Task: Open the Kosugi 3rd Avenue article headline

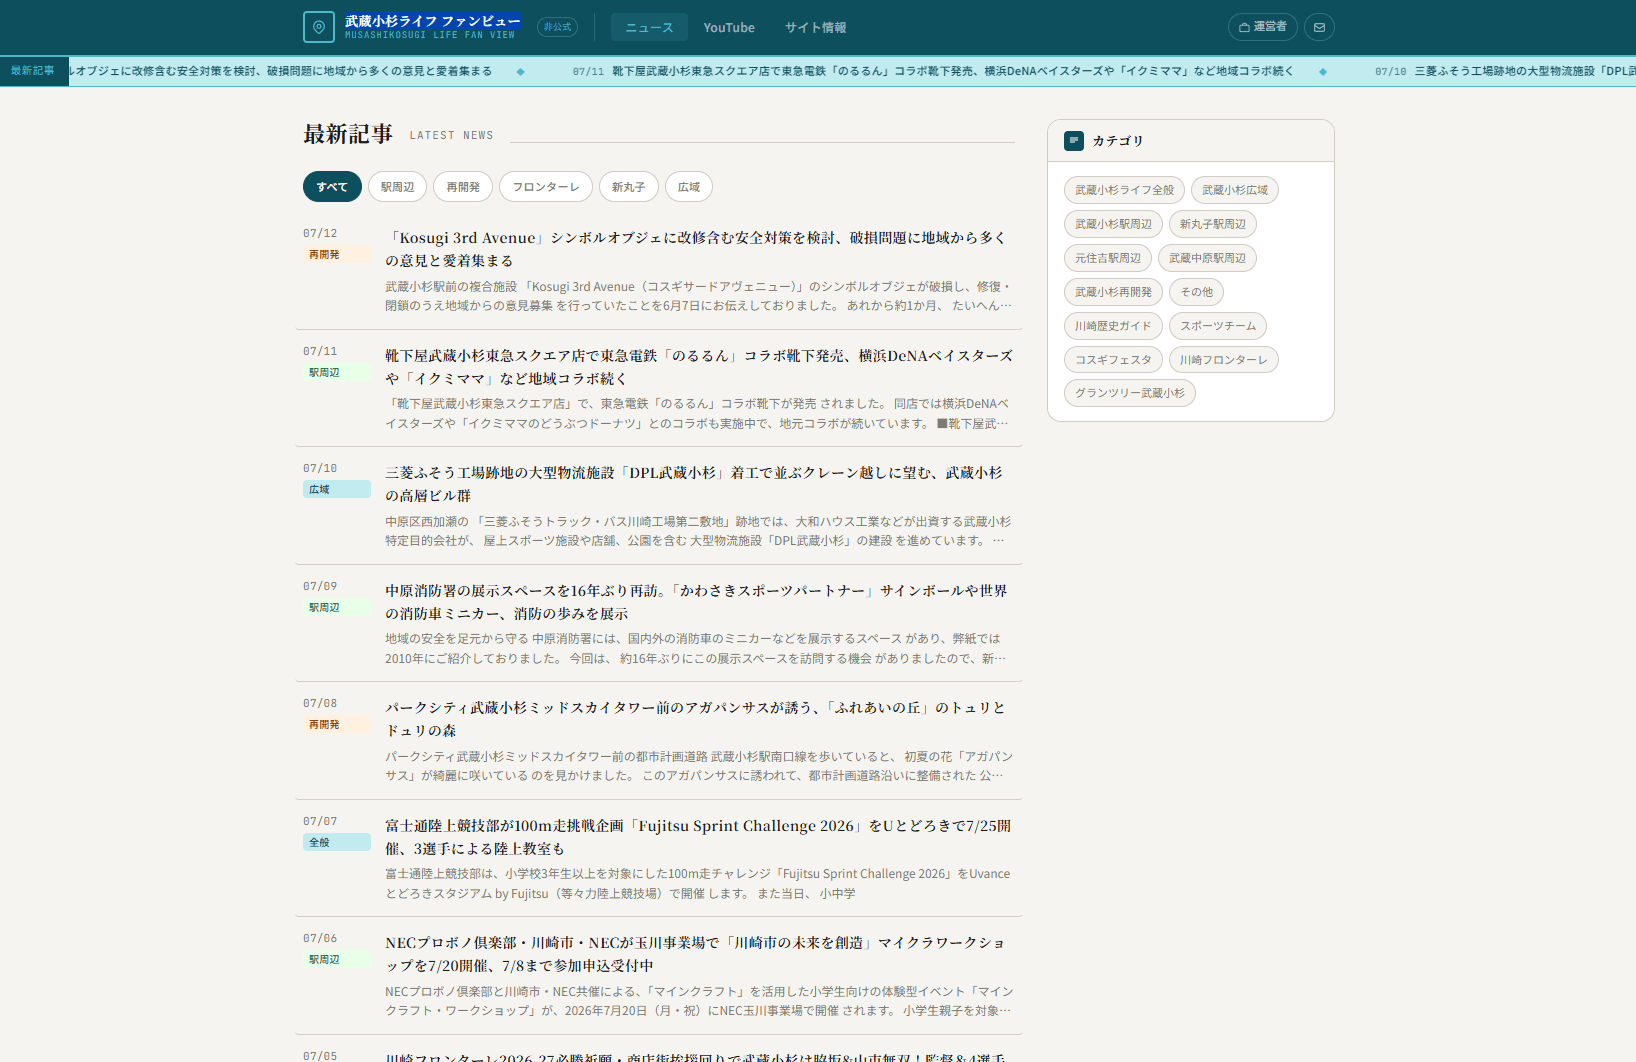Action: point(696,249)
